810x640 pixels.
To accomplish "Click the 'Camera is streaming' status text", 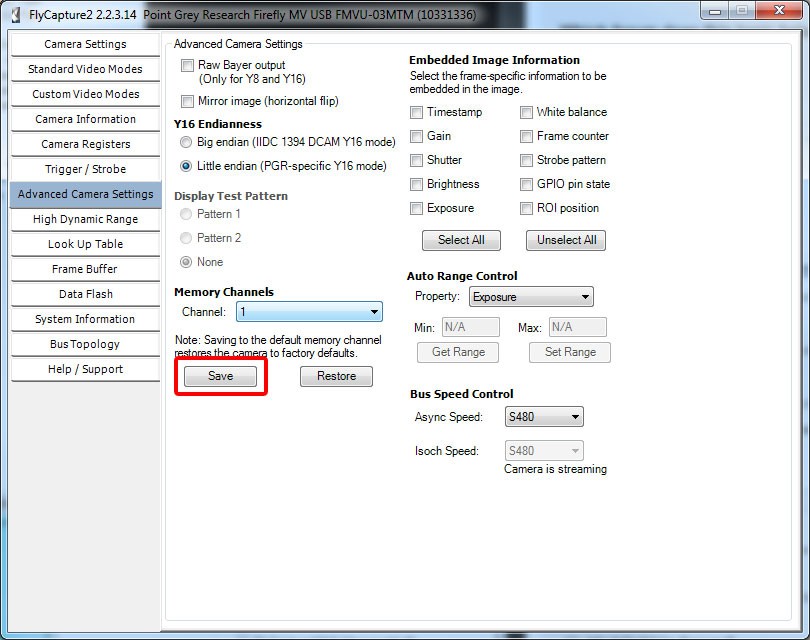I will (555, 469).
